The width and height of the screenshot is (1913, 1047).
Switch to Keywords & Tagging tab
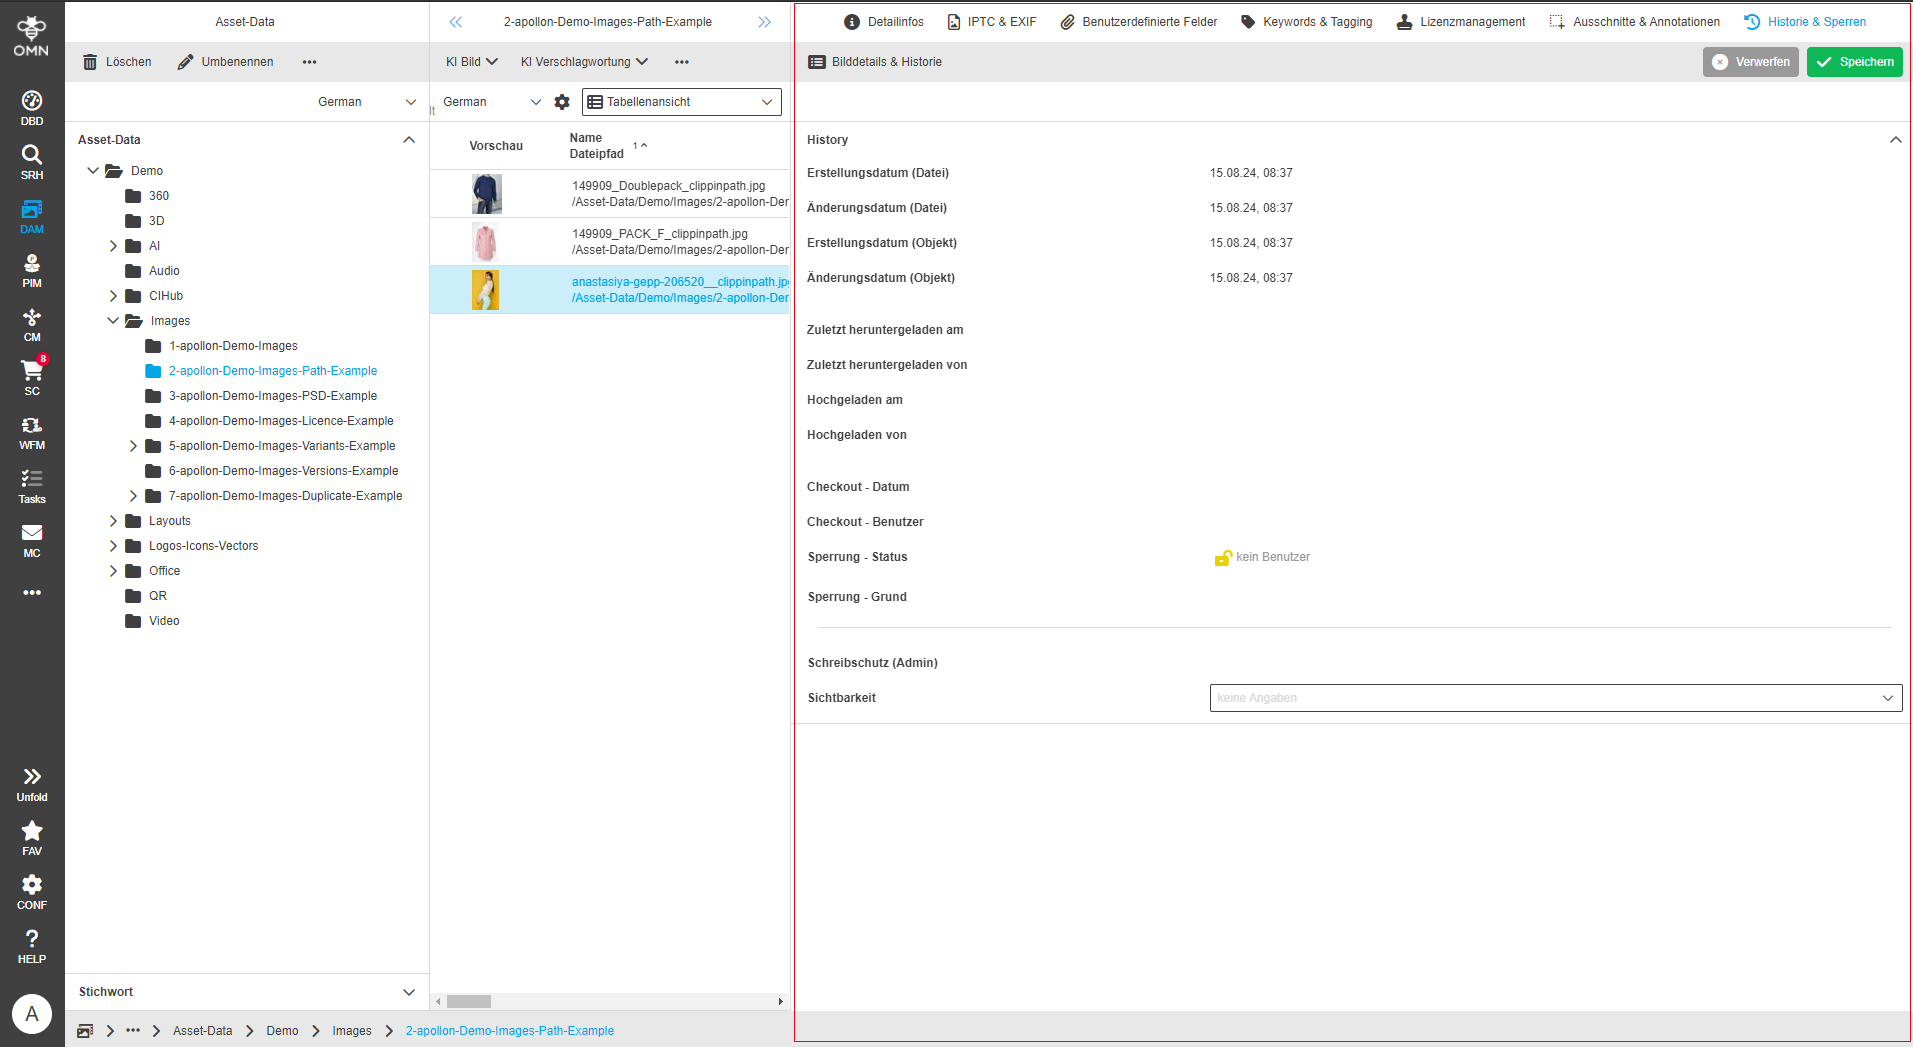pyautogui.click(x=1307, y=22)
